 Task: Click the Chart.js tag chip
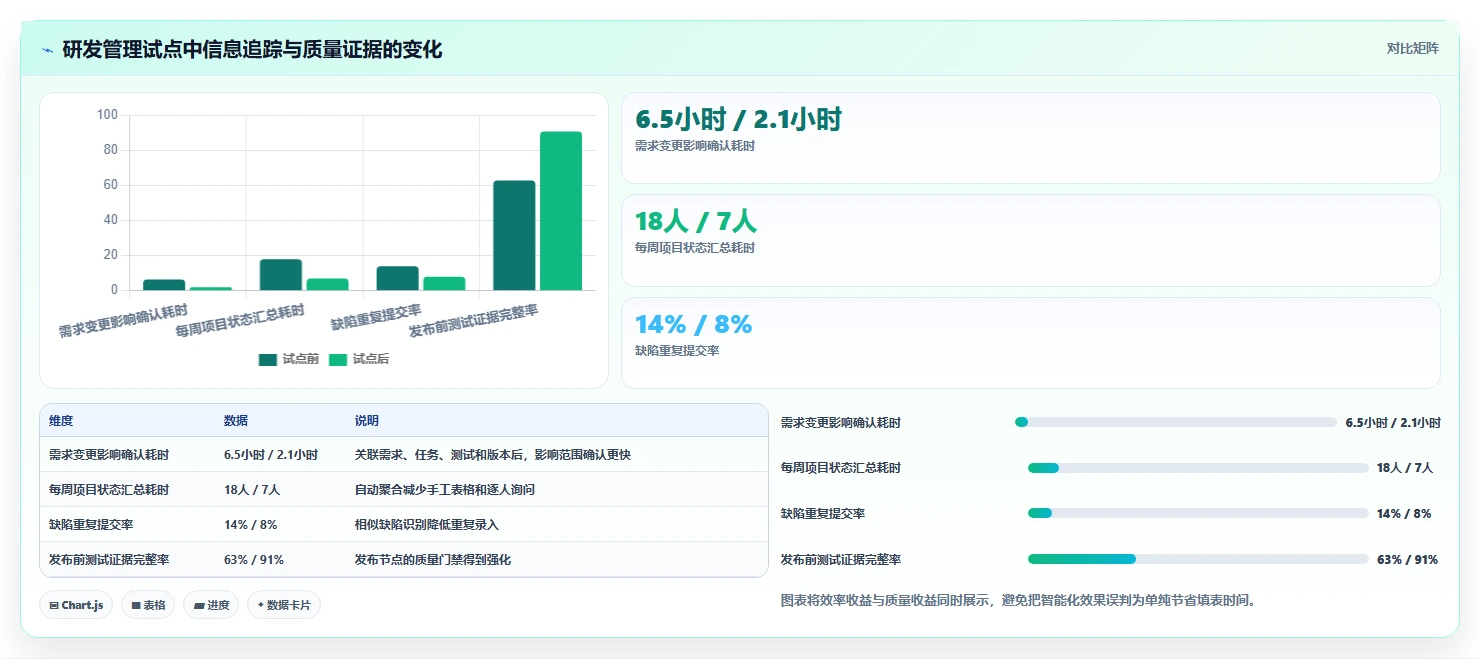tap(76, 605)
